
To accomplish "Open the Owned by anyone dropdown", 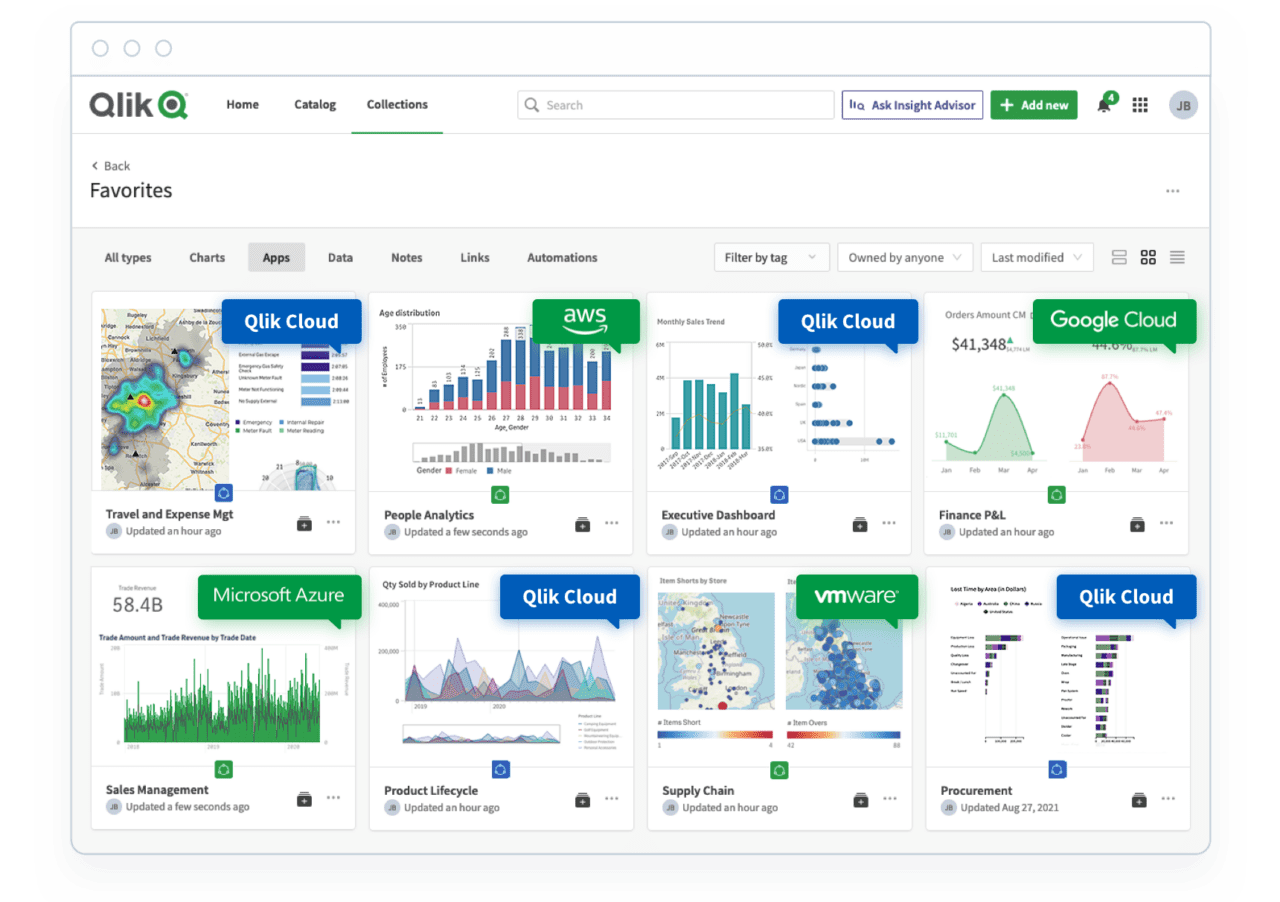I will pos(904,257).
